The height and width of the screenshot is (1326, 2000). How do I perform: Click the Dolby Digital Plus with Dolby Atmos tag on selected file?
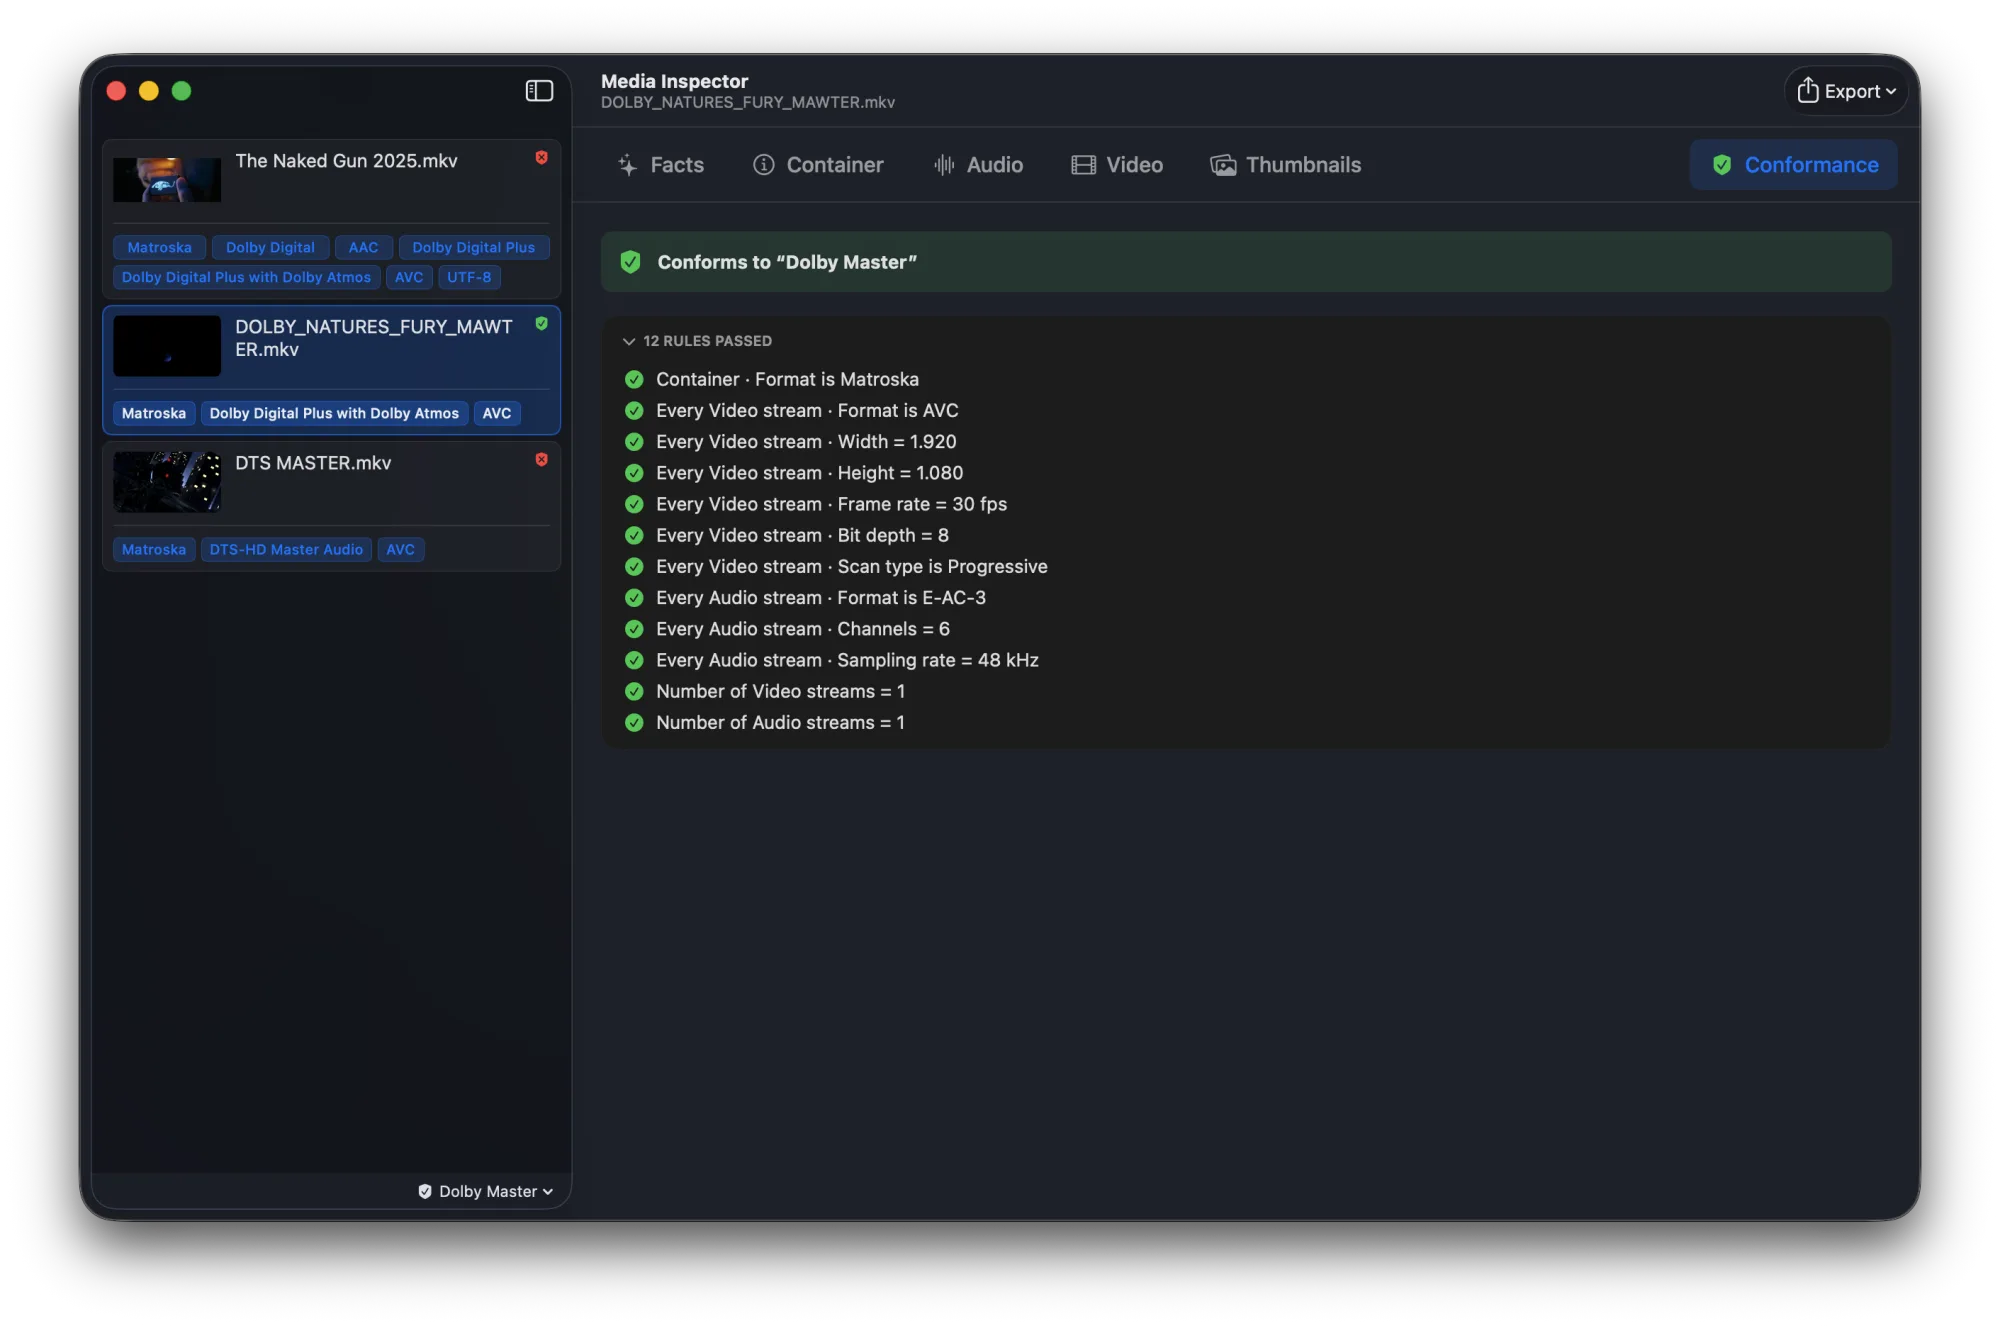pyautogui.click(x=334, y=413)
